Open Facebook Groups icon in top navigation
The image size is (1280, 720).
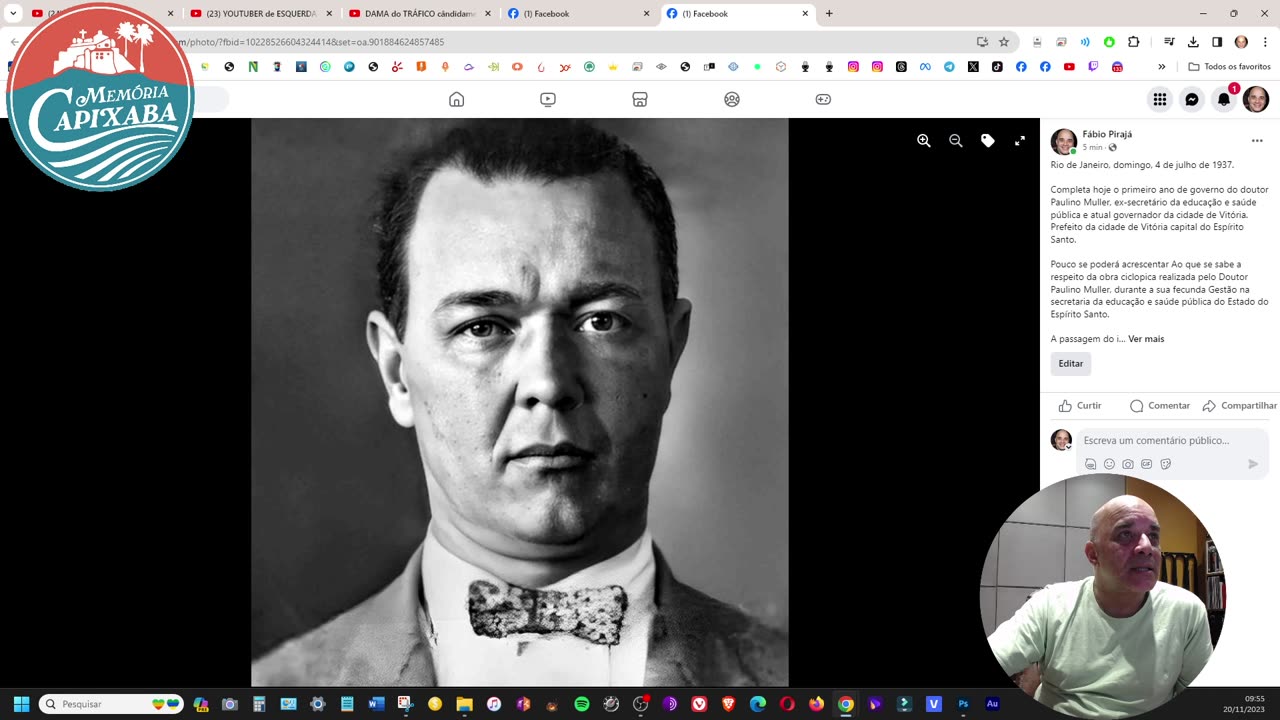tap(732, 99)
